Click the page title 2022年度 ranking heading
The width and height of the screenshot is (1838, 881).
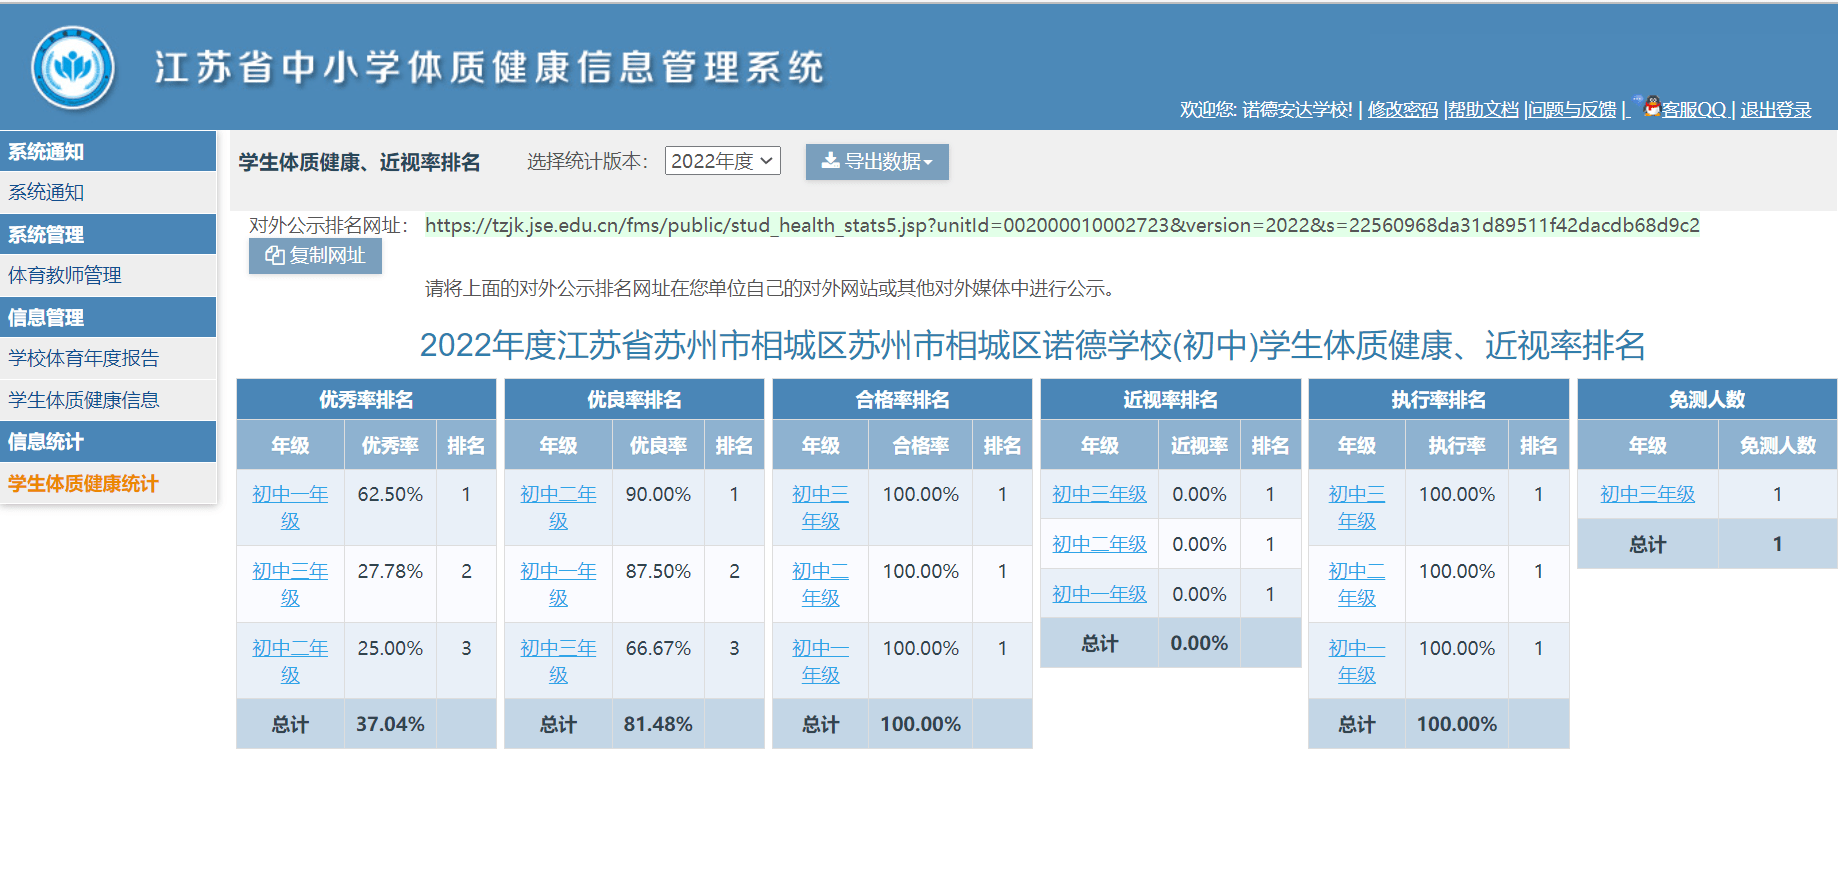[x=1032, y=345]
